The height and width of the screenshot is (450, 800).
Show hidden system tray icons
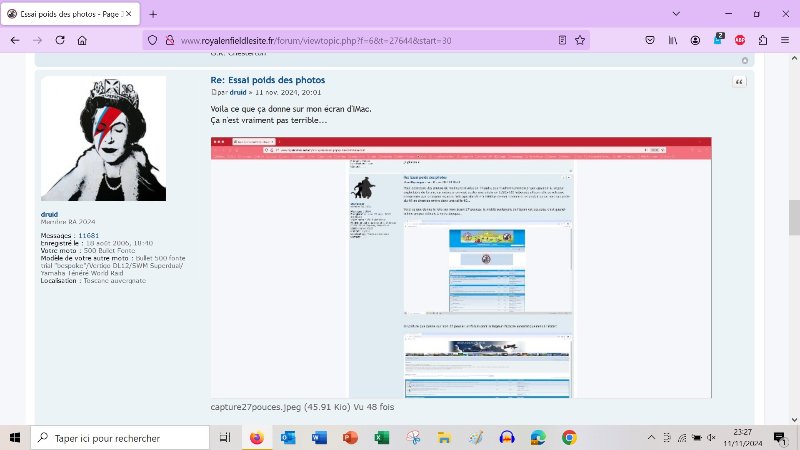pos(653,437)
